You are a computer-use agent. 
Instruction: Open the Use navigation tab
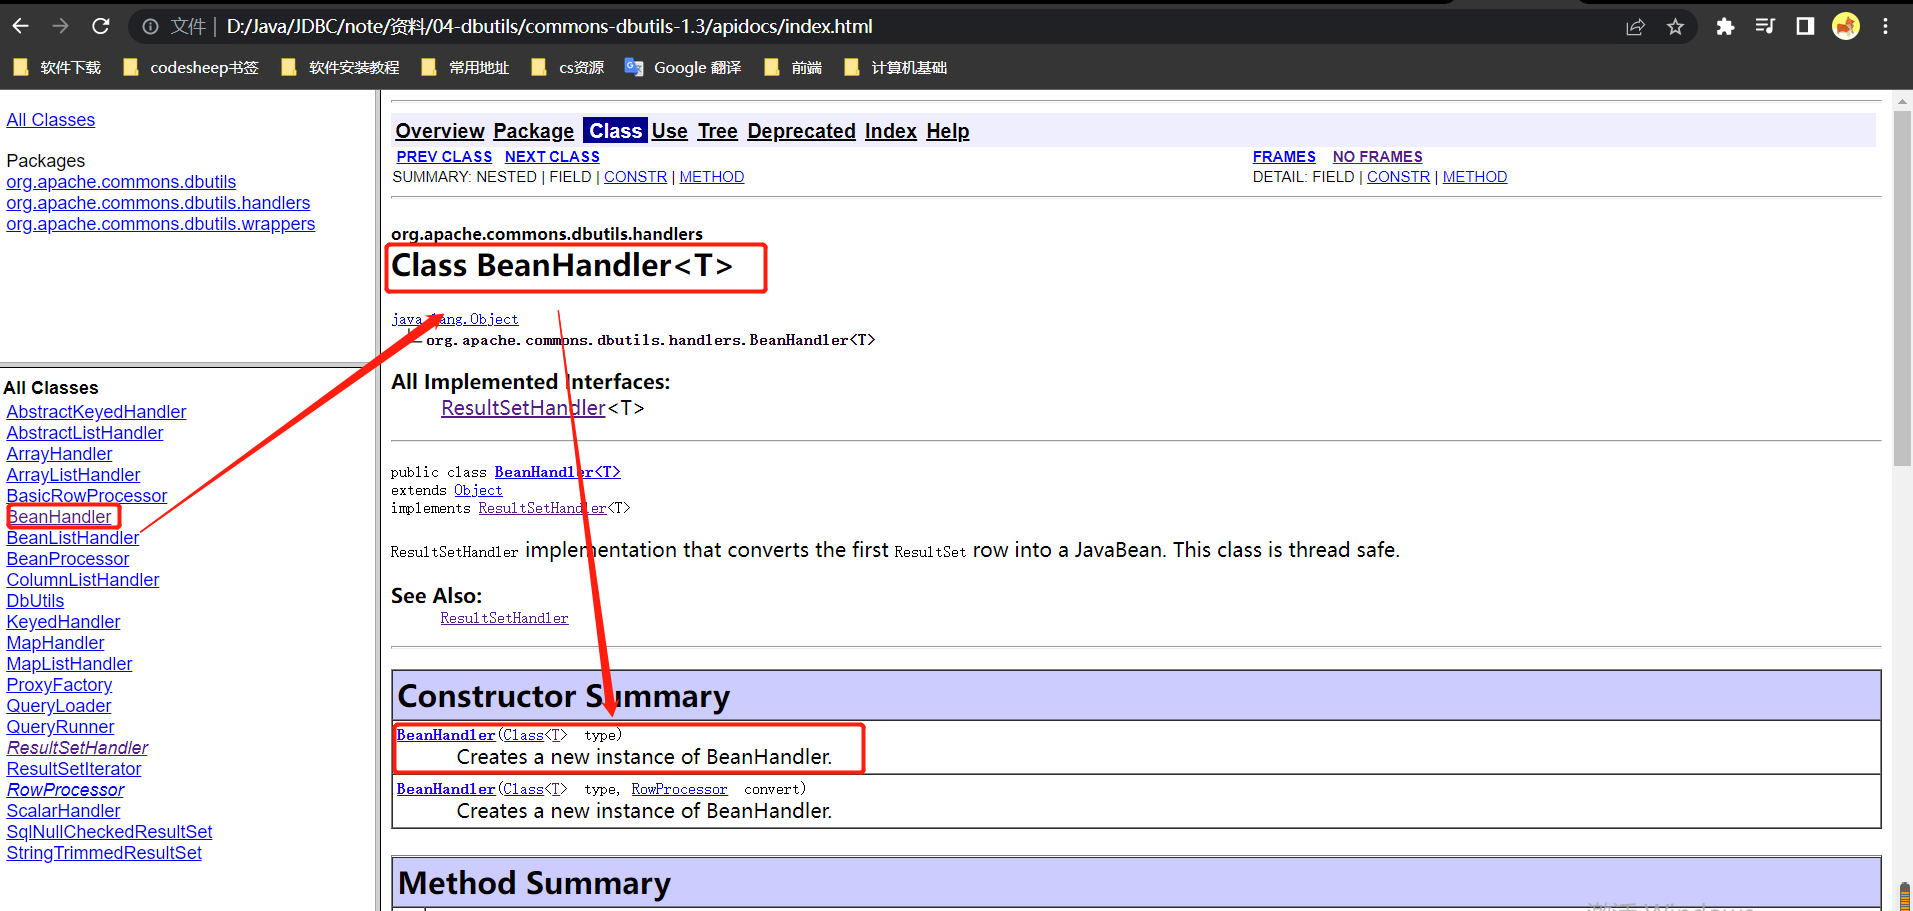pyautogui.click(x=670, y=131)
